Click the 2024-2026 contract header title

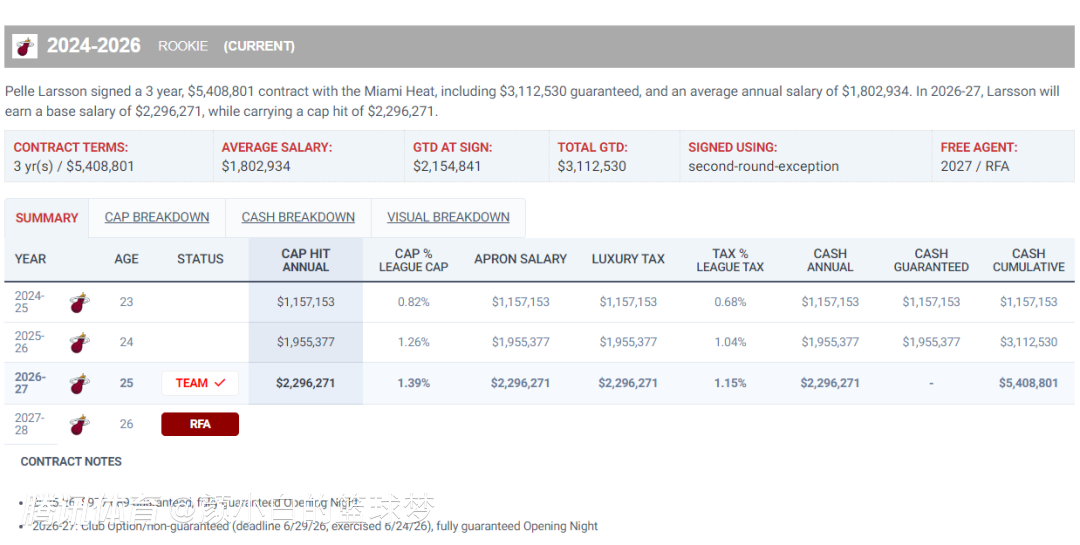[x=94, y=46]
